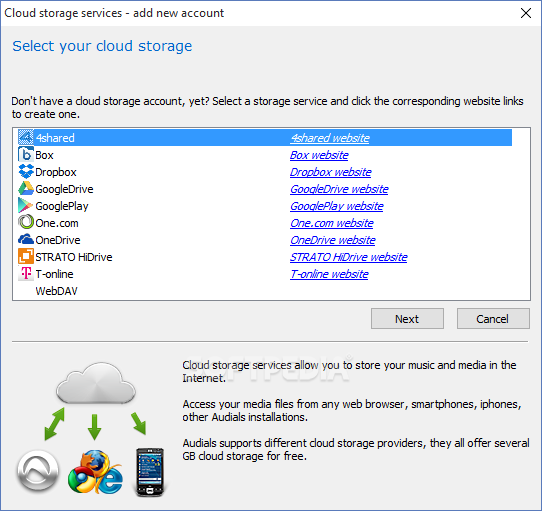Select the T-online row

click(x=265, y=273)
